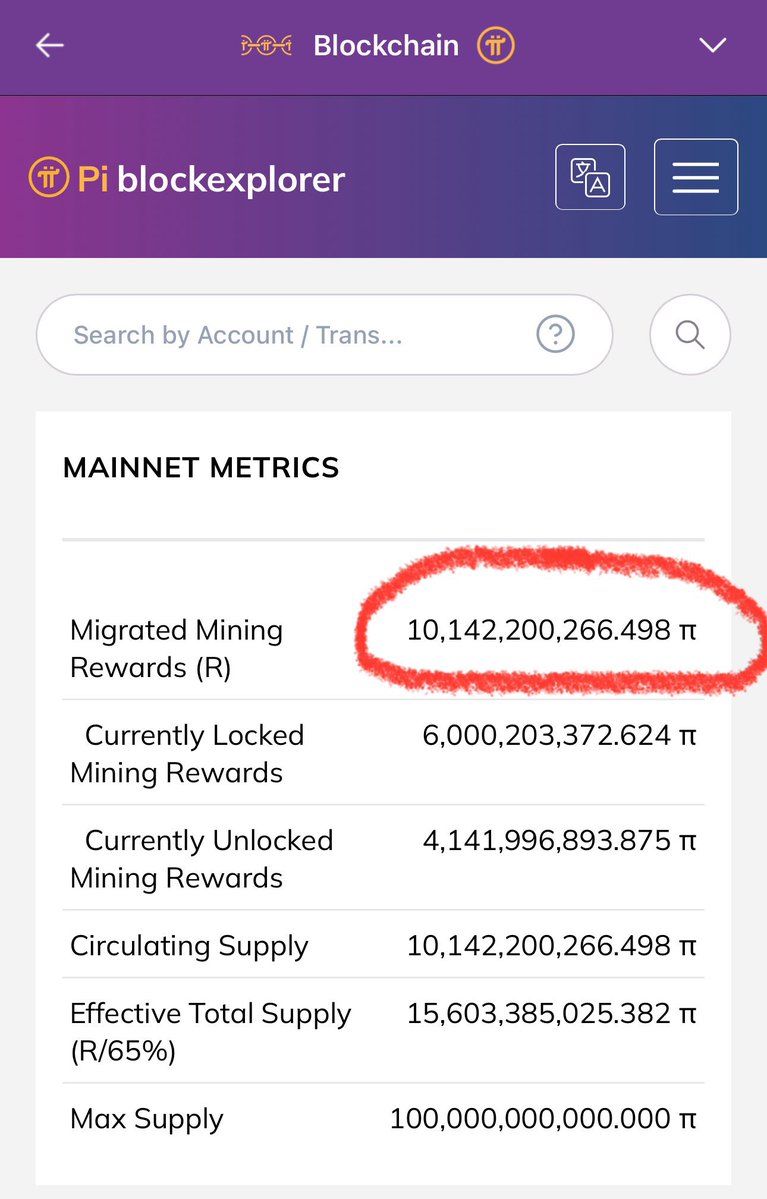Select Migrated Mining Rewards value beside its label

click(x=551, y=630)
